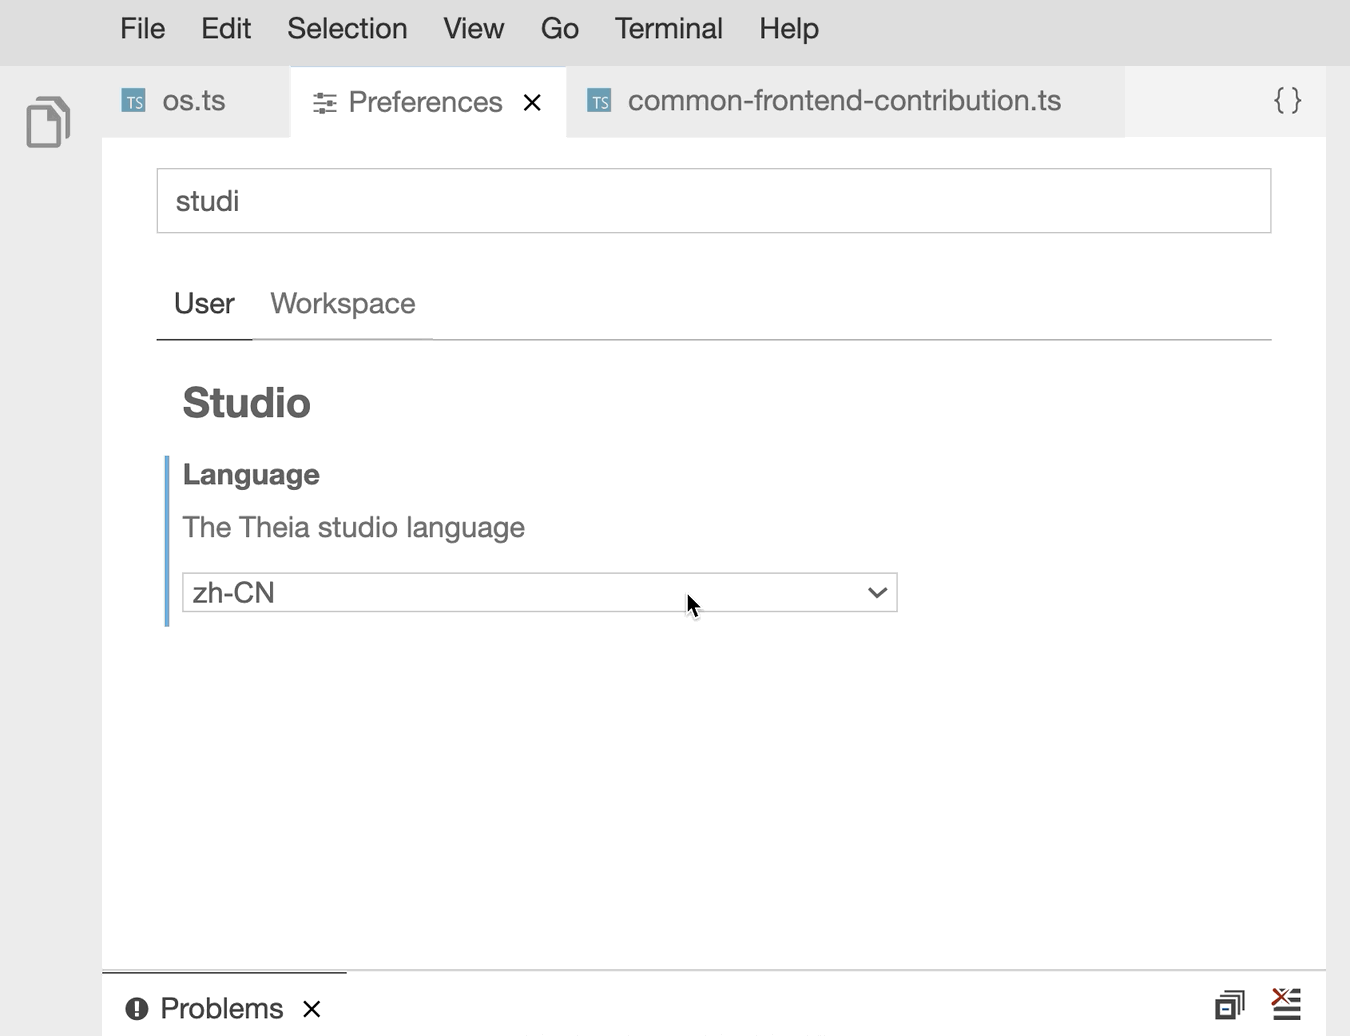Switch to the os.ts editor tab
Screen dimensions: 1350x1036
196,101
